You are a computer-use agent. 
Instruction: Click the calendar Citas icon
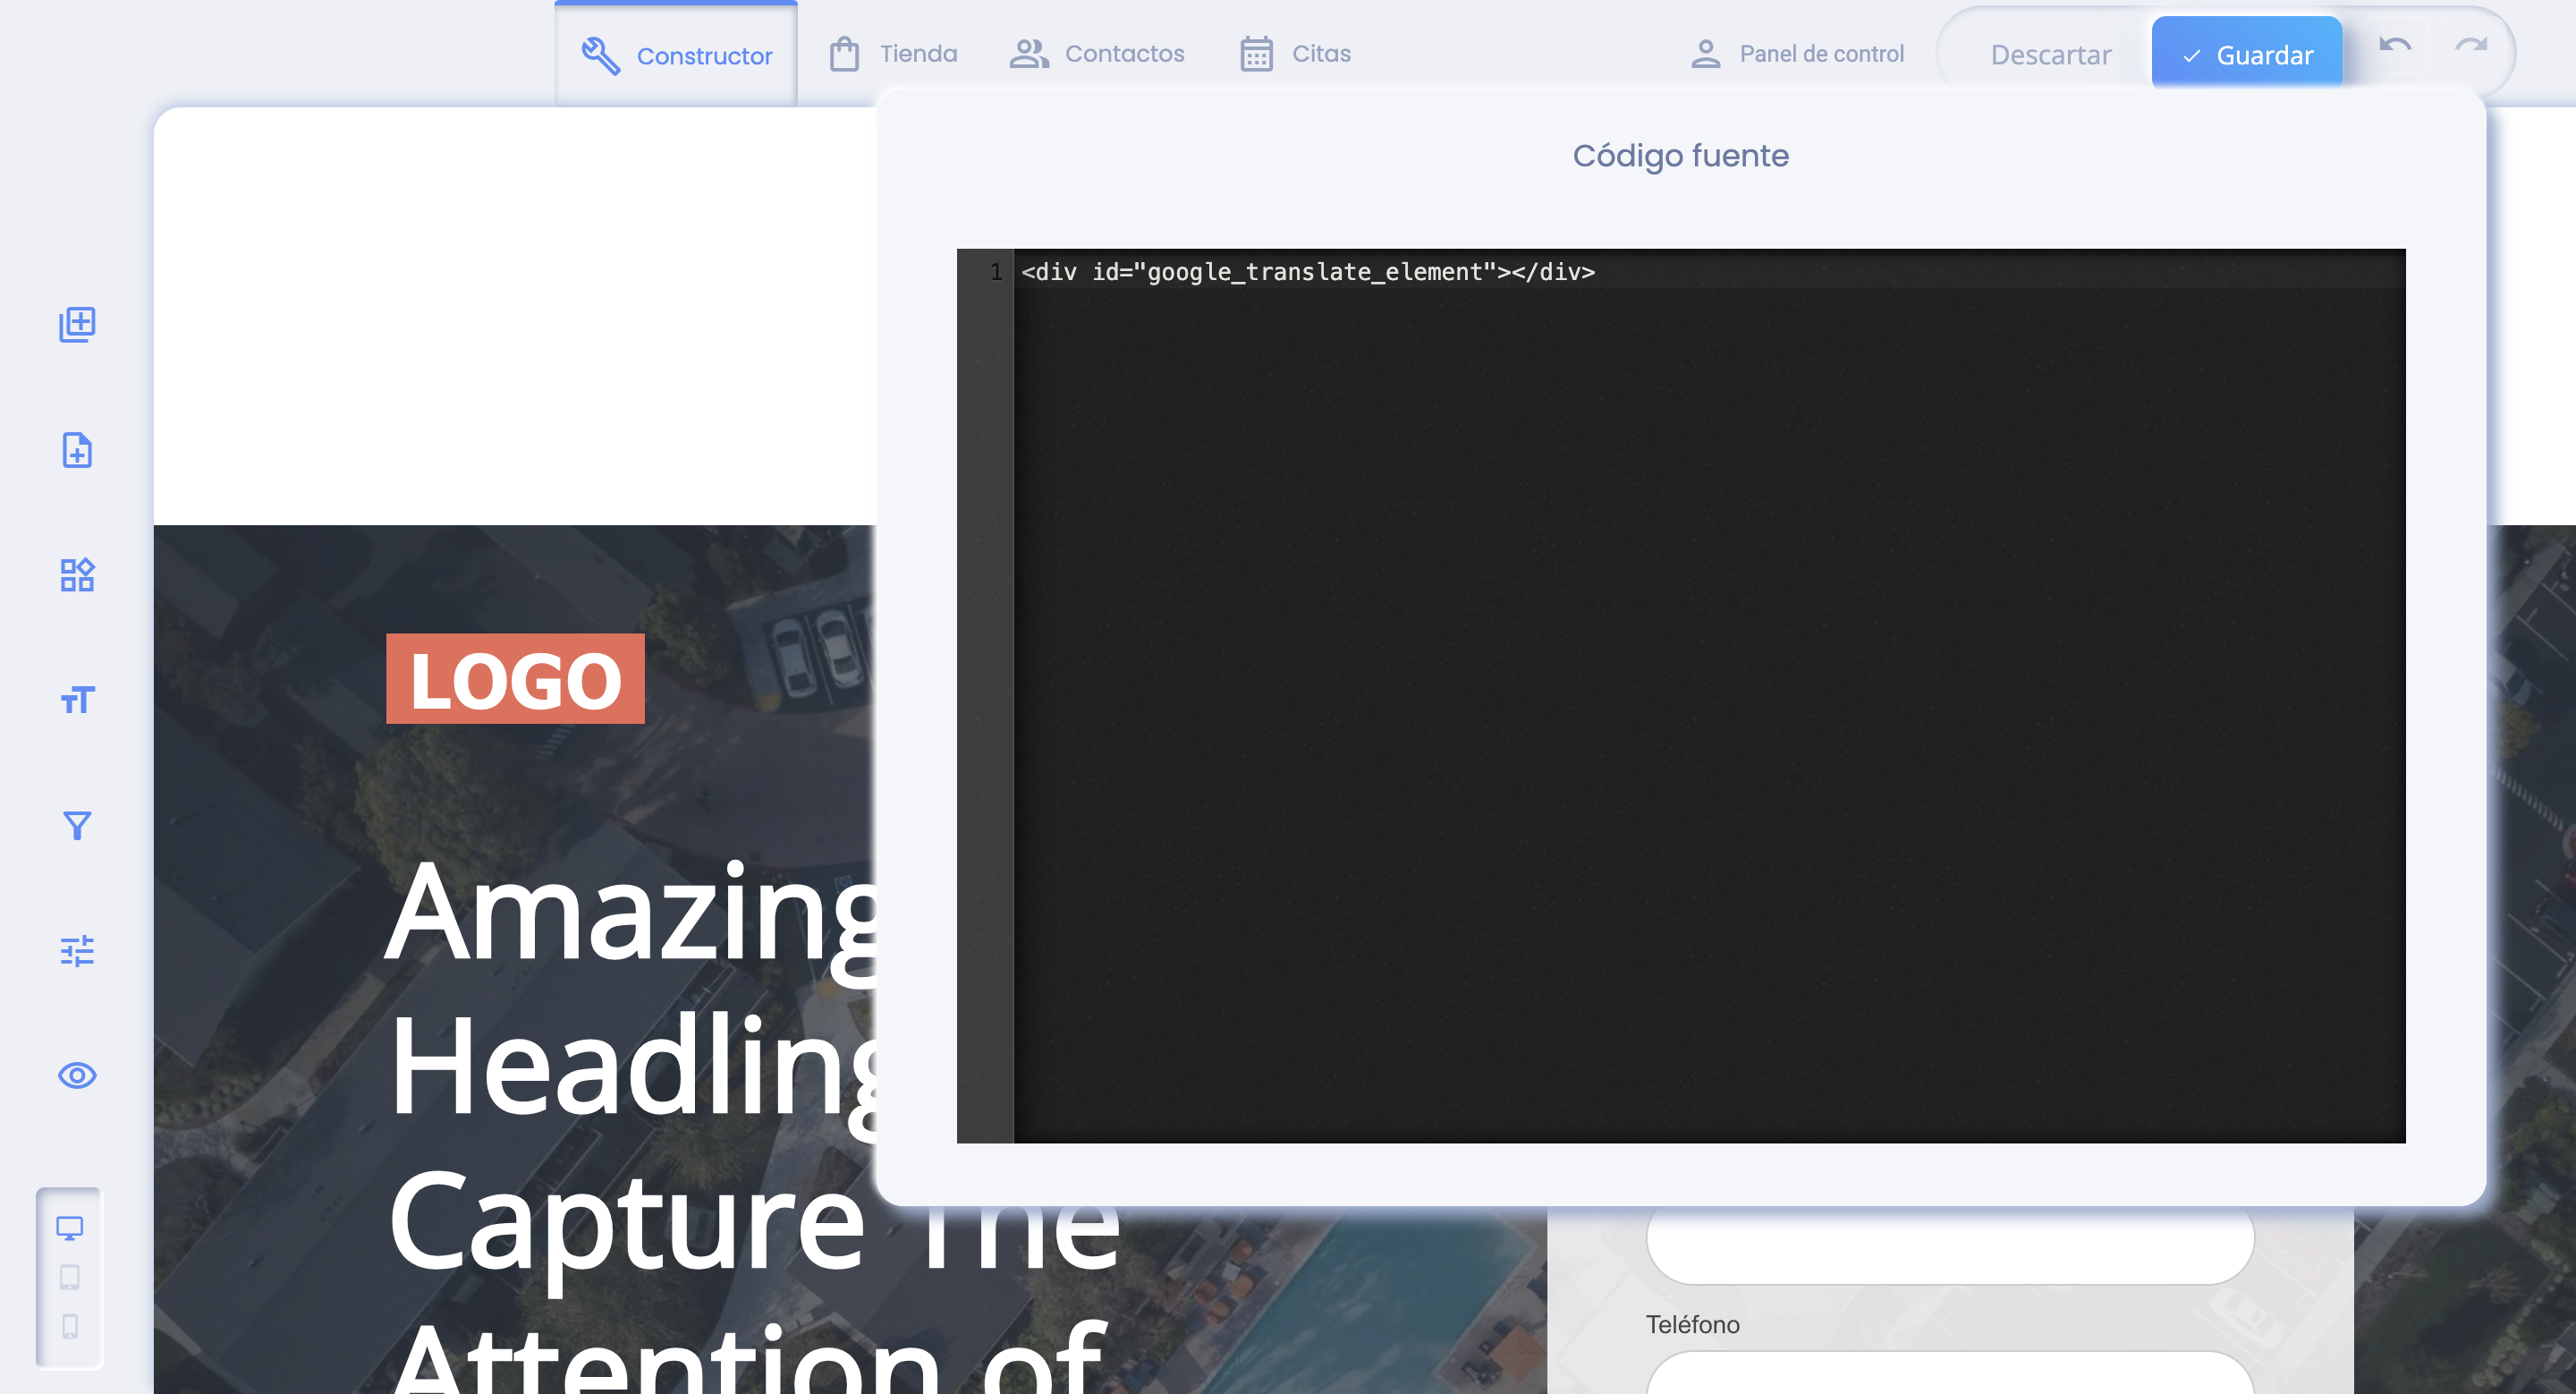[x=1256, y=54]
